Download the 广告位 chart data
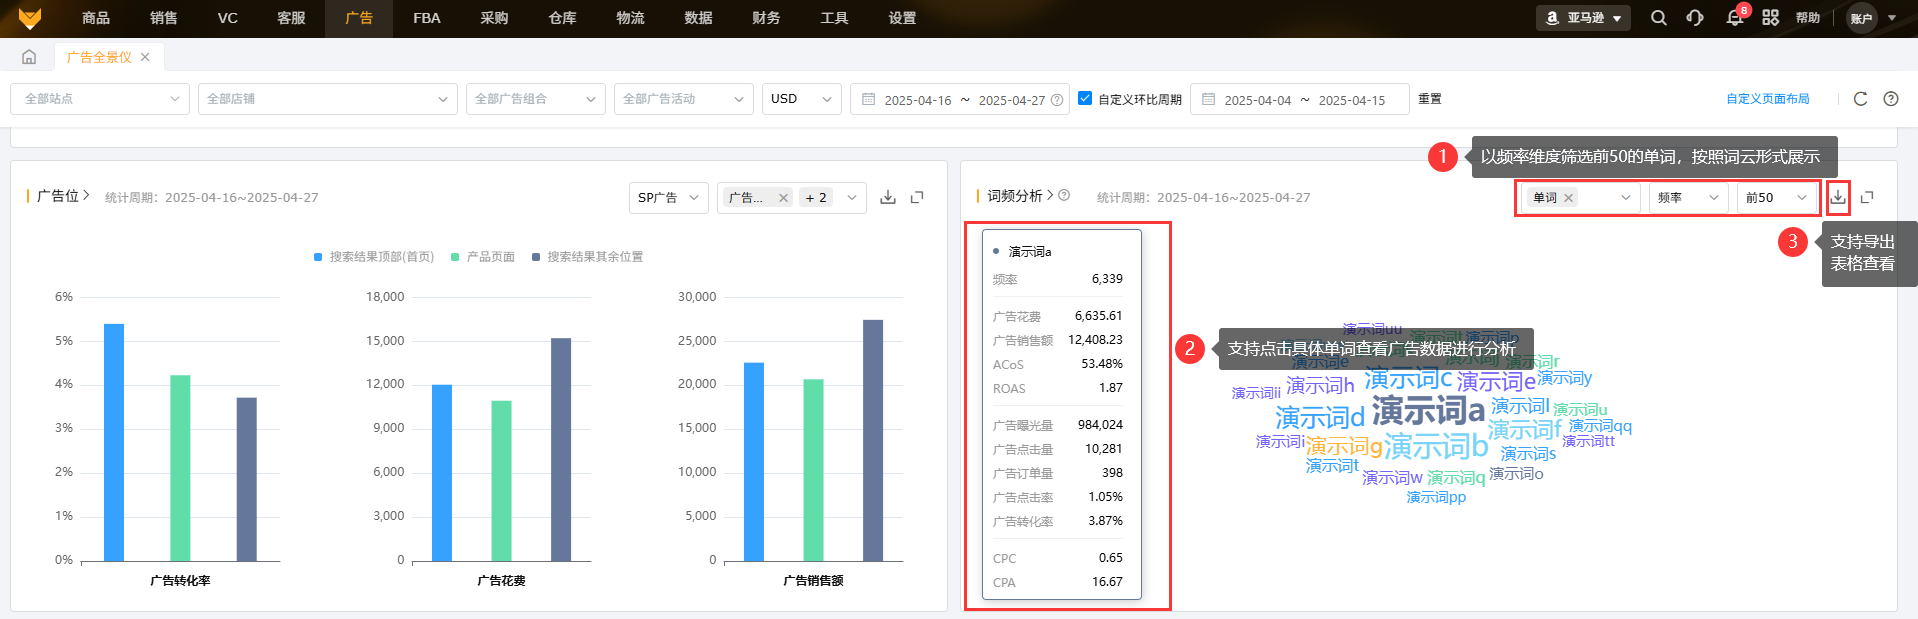Screen dimensions: 1918x619 (x=887, y=197)
